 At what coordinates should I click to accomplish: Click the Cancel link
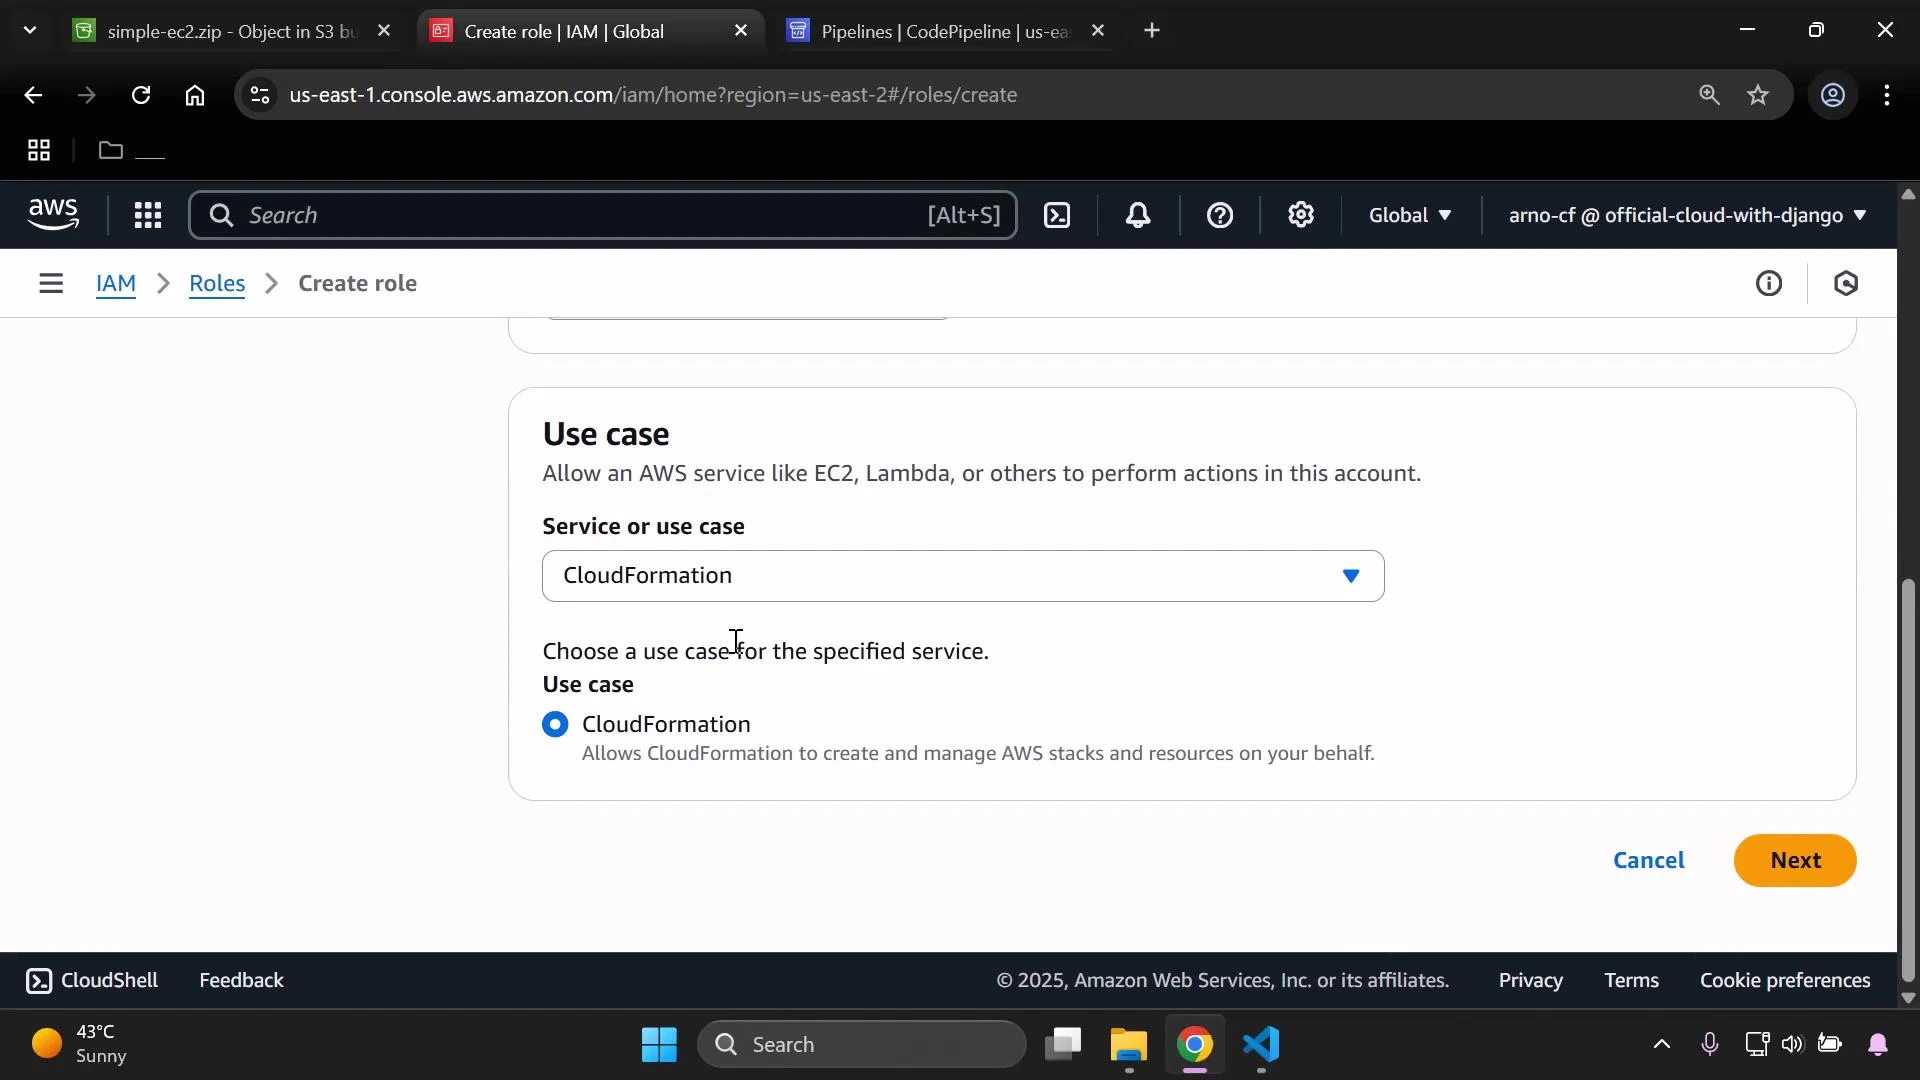click(1648, 860)
